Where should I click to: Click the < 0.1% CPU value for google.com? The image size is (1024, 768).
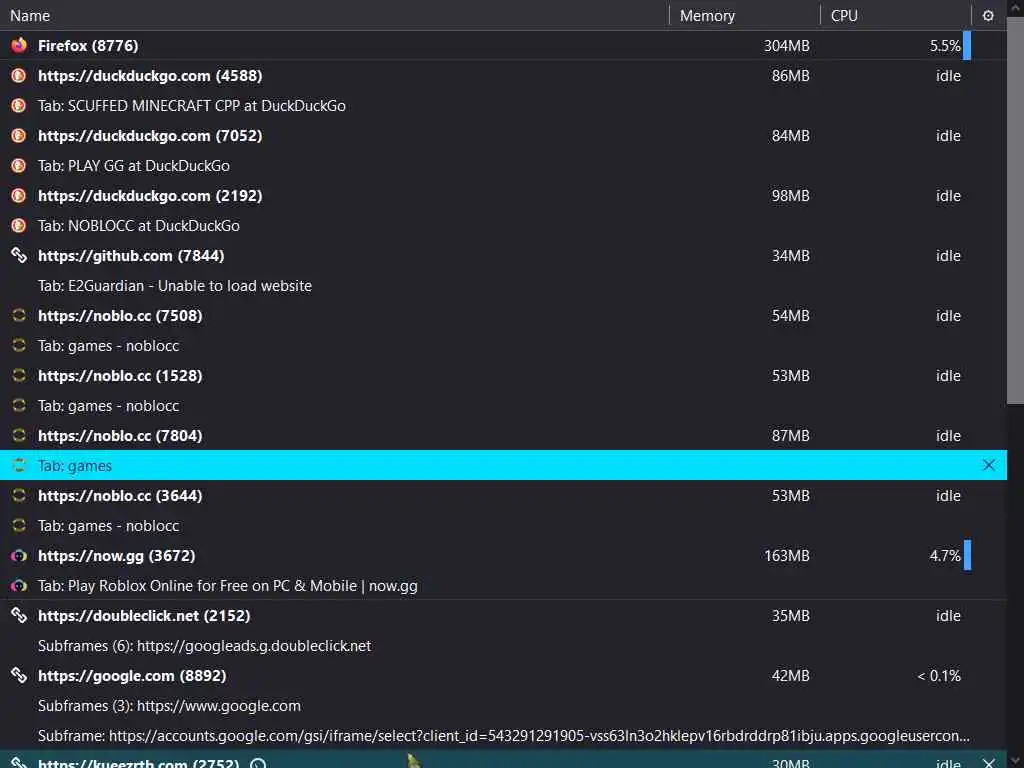[939, 676]
